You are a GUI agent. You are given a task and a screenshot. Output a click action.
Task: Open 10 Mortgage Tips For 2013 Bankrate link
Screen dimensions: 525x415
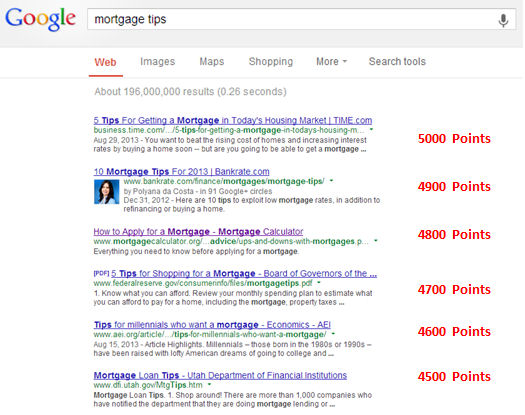(181, 171)
